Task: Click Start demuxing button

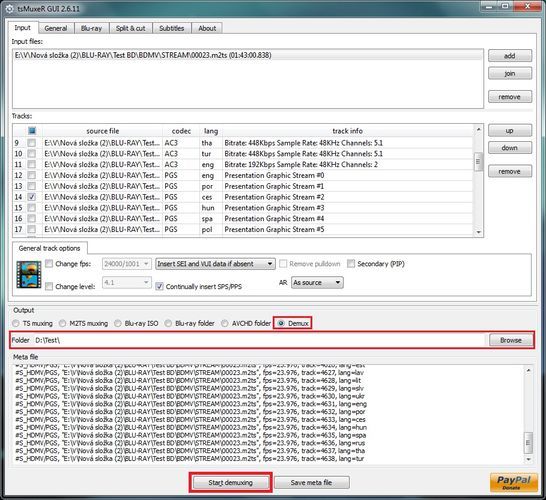Action: (x=231, y=483)
